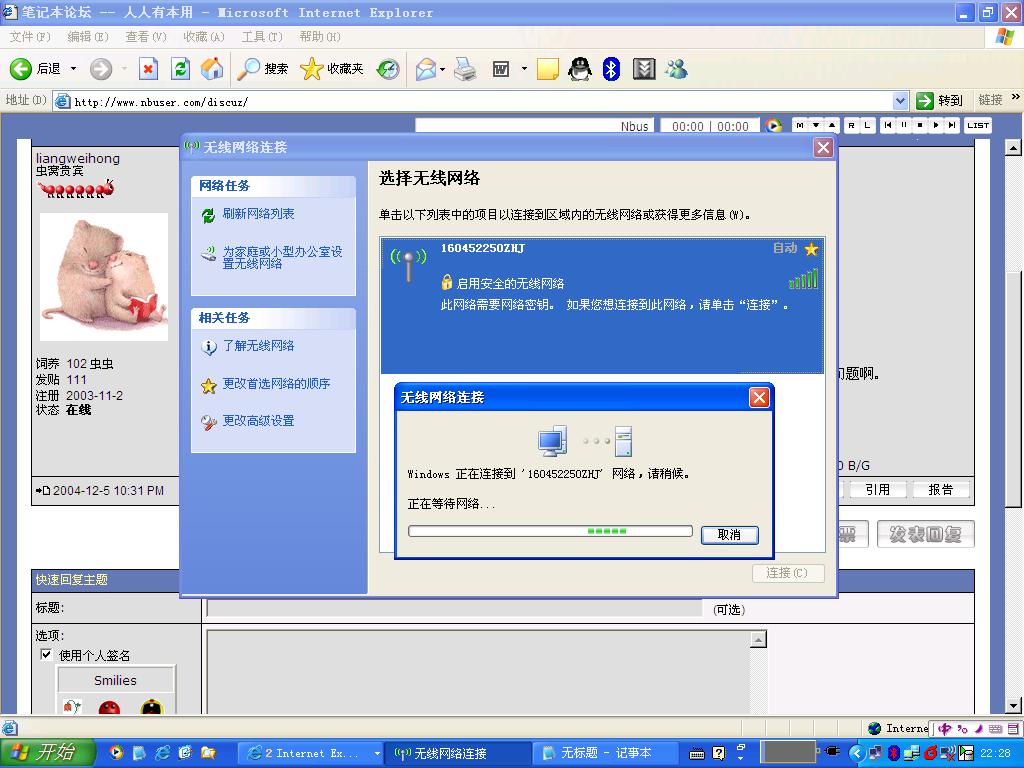Click the 更改高级设置 link
The width and height of the screenshot is (1024, 768).
[x=258, y=421]
